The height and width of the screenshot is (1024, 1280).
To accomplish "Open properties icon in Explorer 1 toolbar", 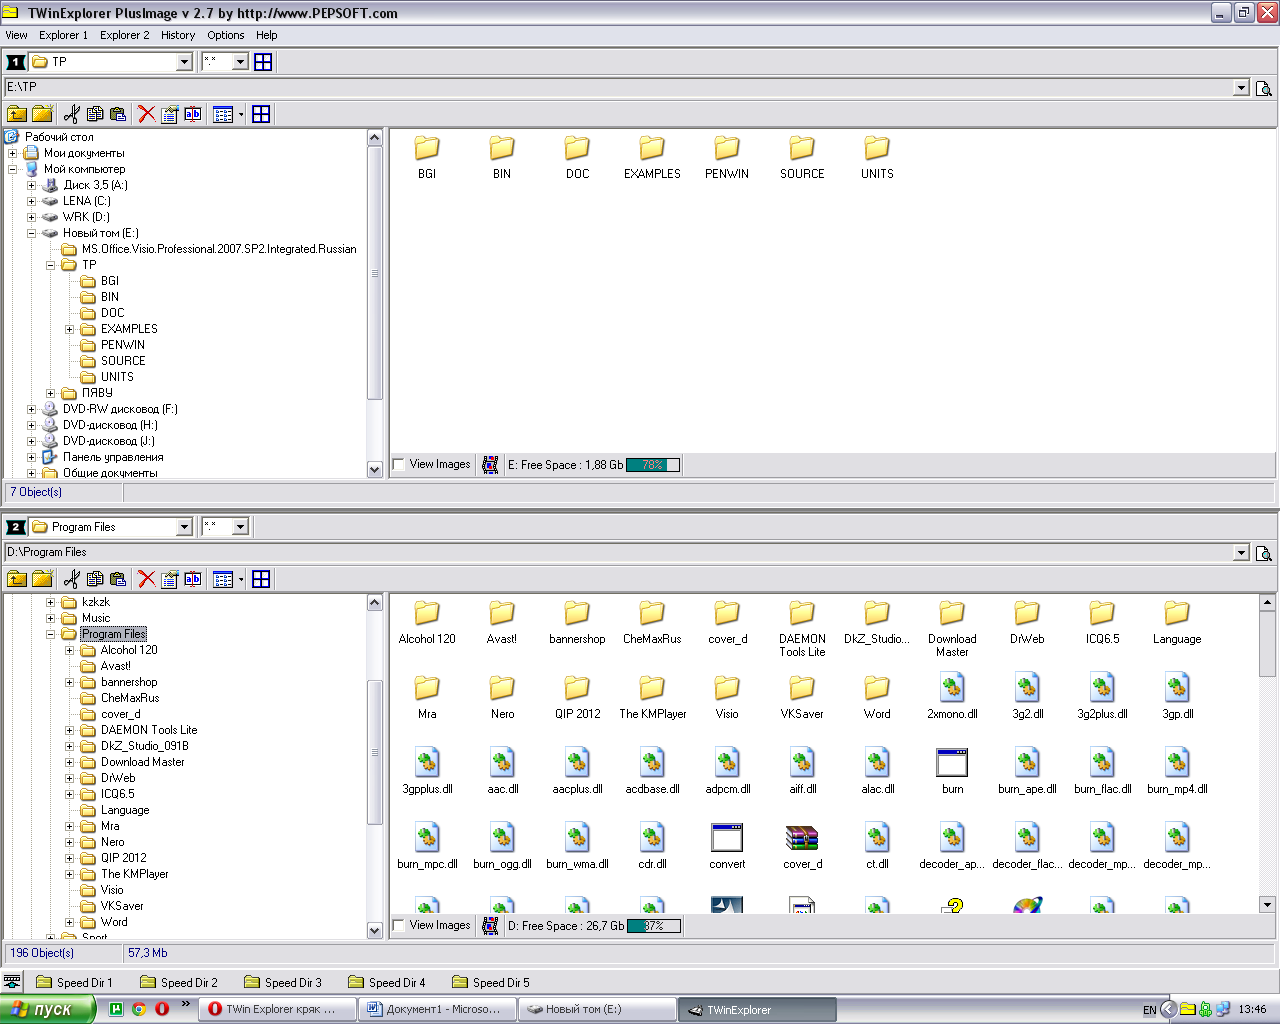I will click(x=169, y=114).
